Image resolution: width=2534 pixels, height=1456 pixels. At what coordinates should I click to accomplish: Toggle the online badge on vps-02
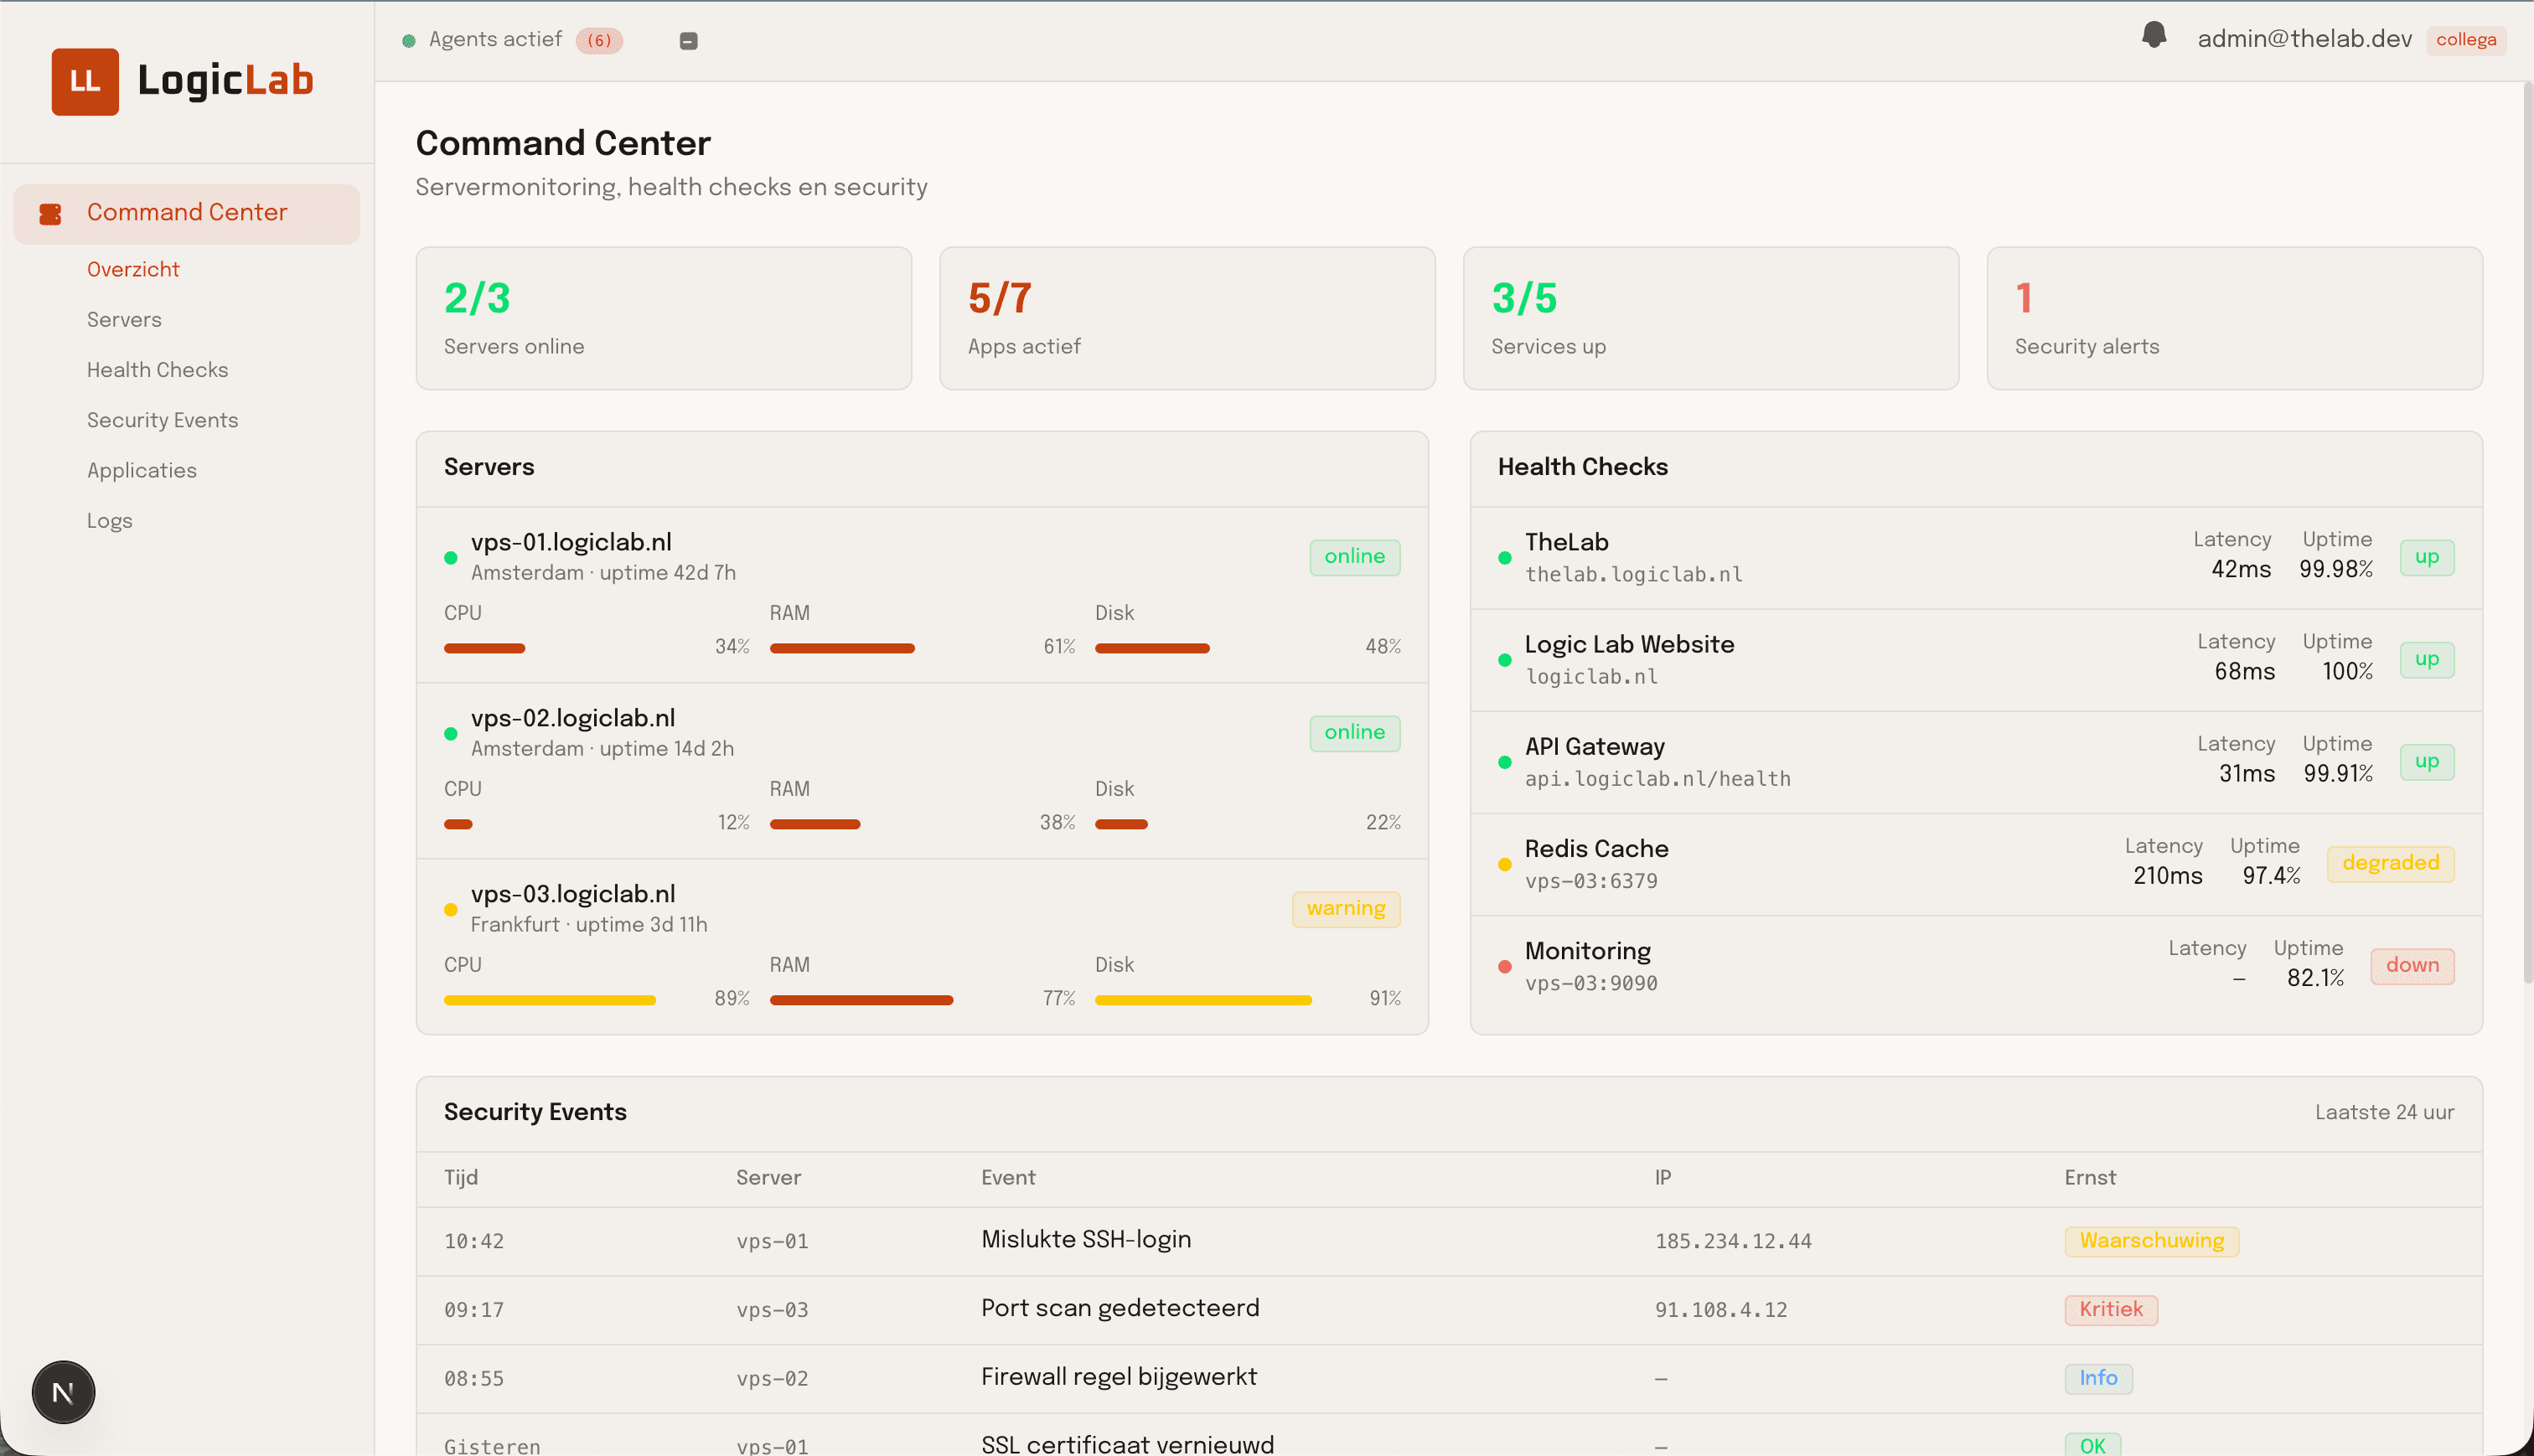click(1354, 733)
